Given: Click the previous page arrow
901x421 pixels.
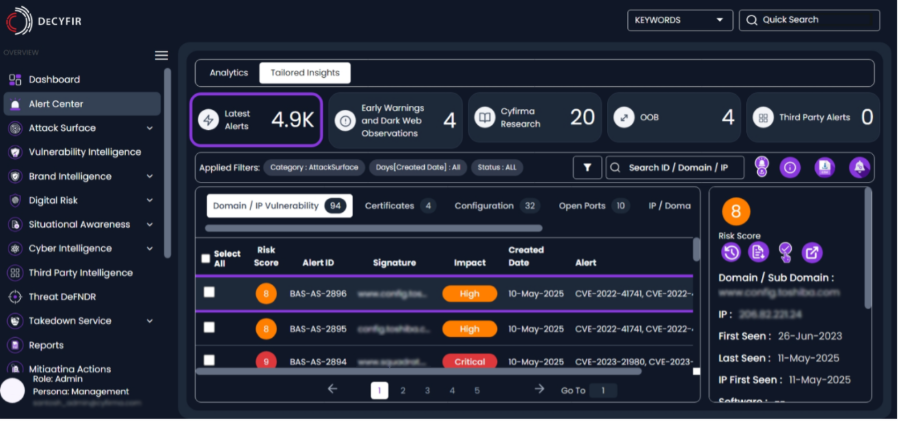Looking at the screenshot, I should click(332, 389).
